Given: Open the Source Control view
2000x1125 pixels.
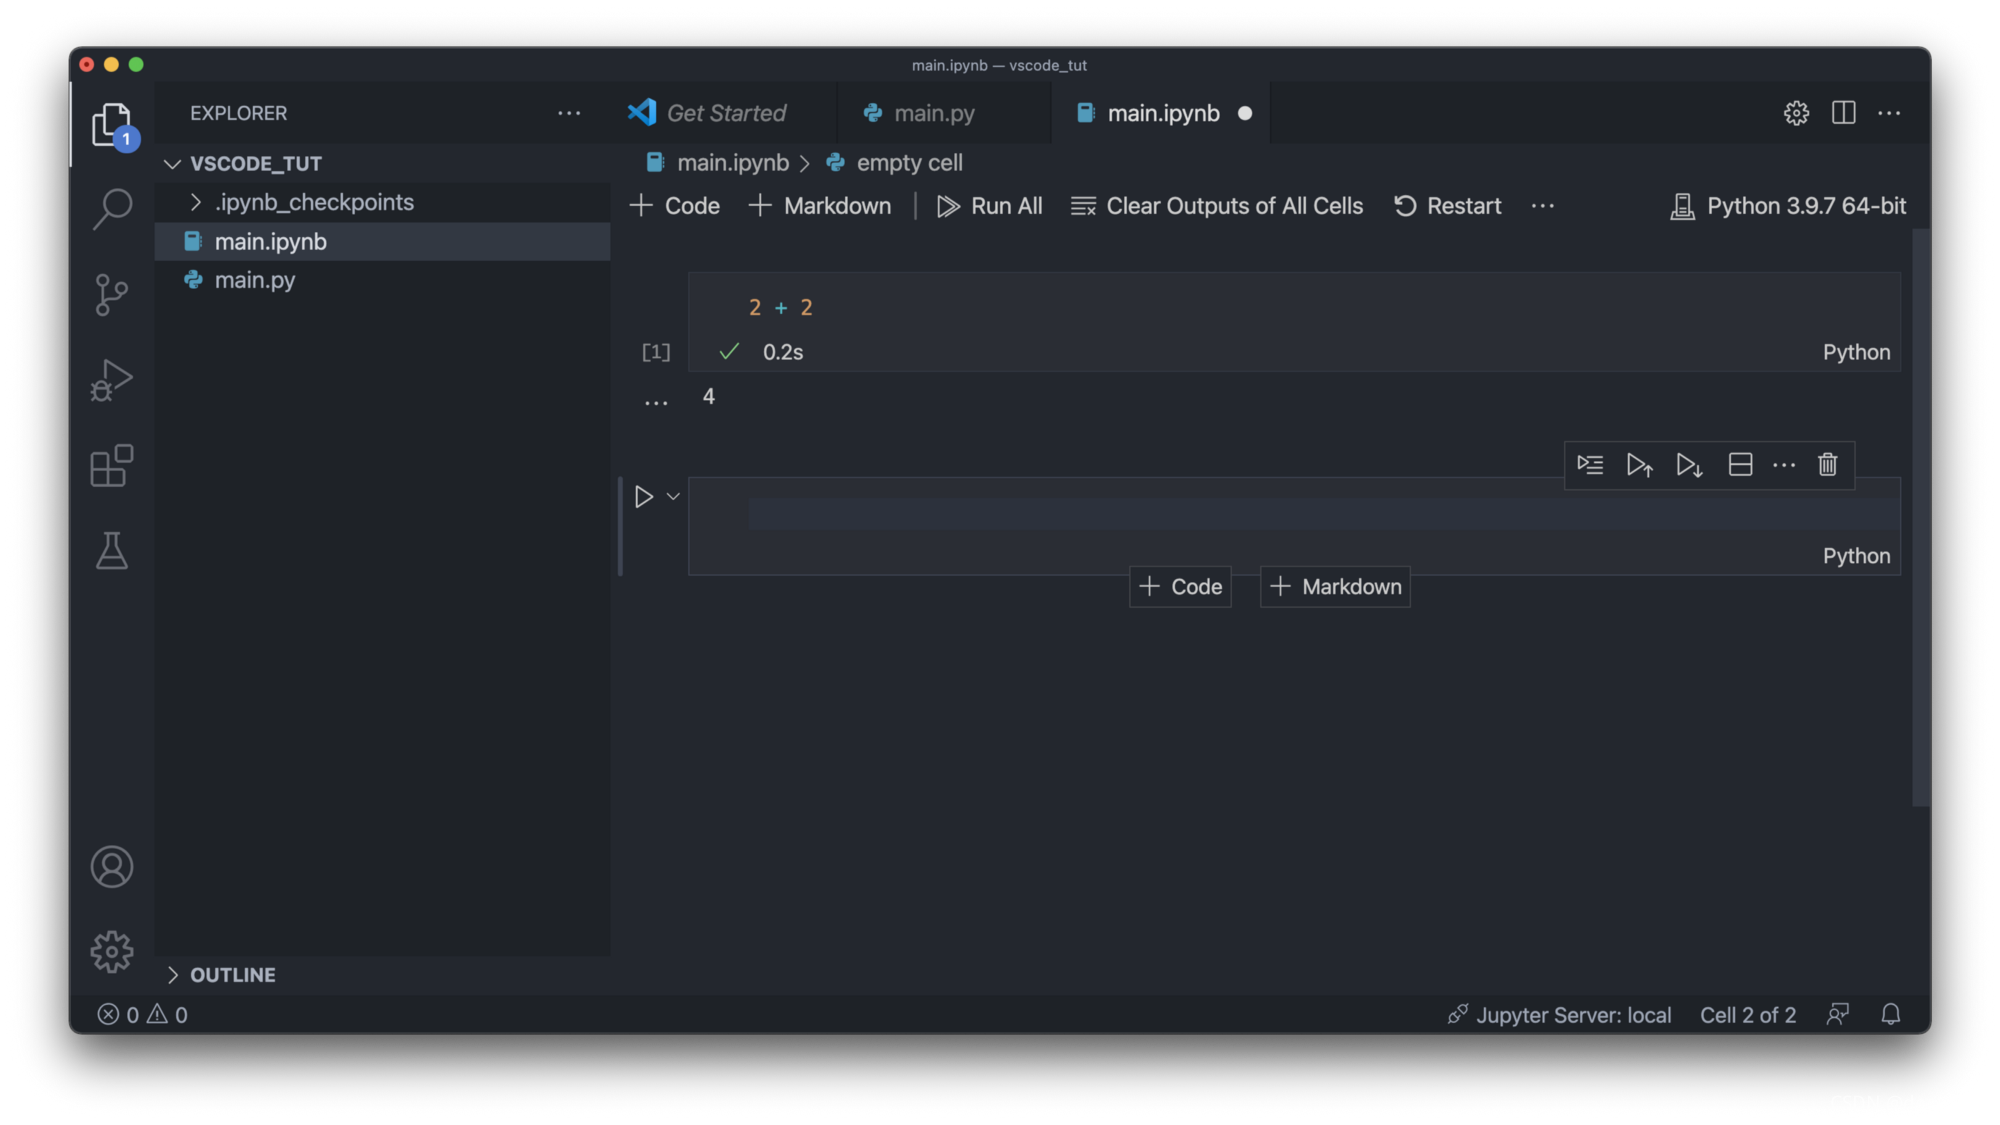Looking at the screenshot, I should tap(111, 293).
